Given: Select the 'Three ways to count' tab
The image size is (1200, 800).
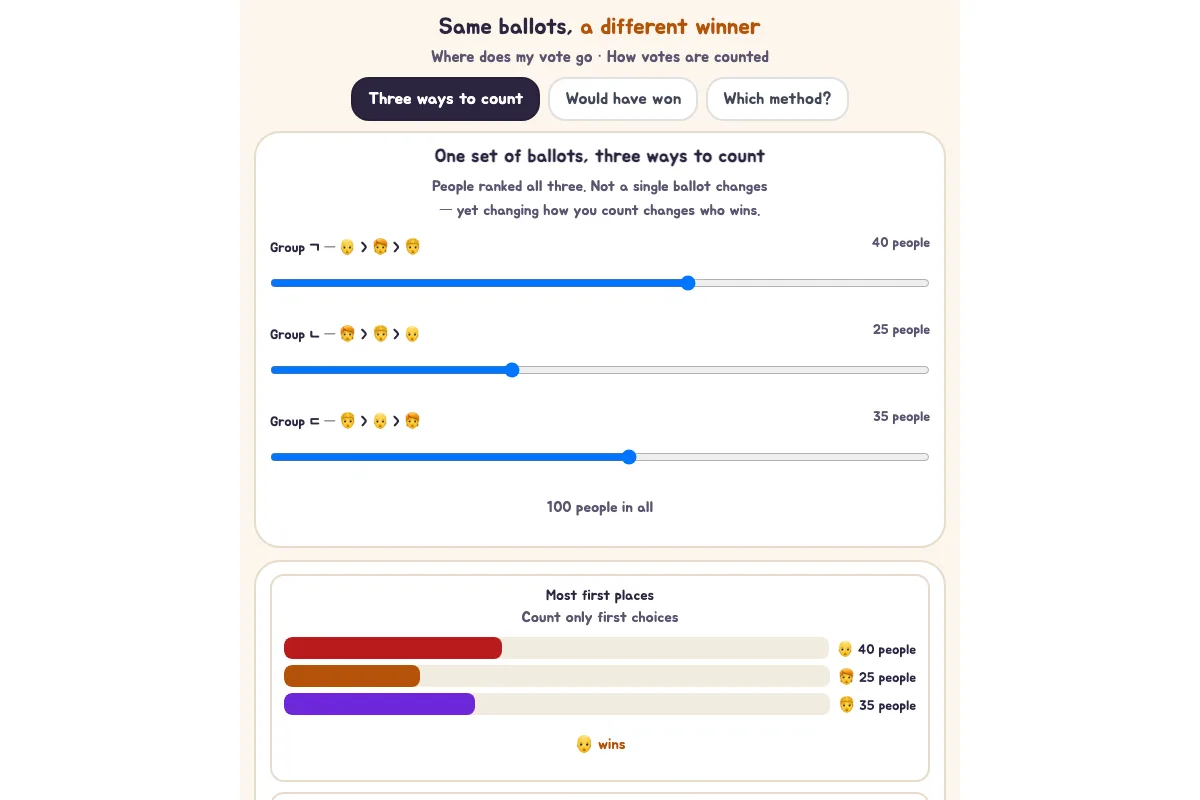Looking at the screenshot, I should pos(445,99).
